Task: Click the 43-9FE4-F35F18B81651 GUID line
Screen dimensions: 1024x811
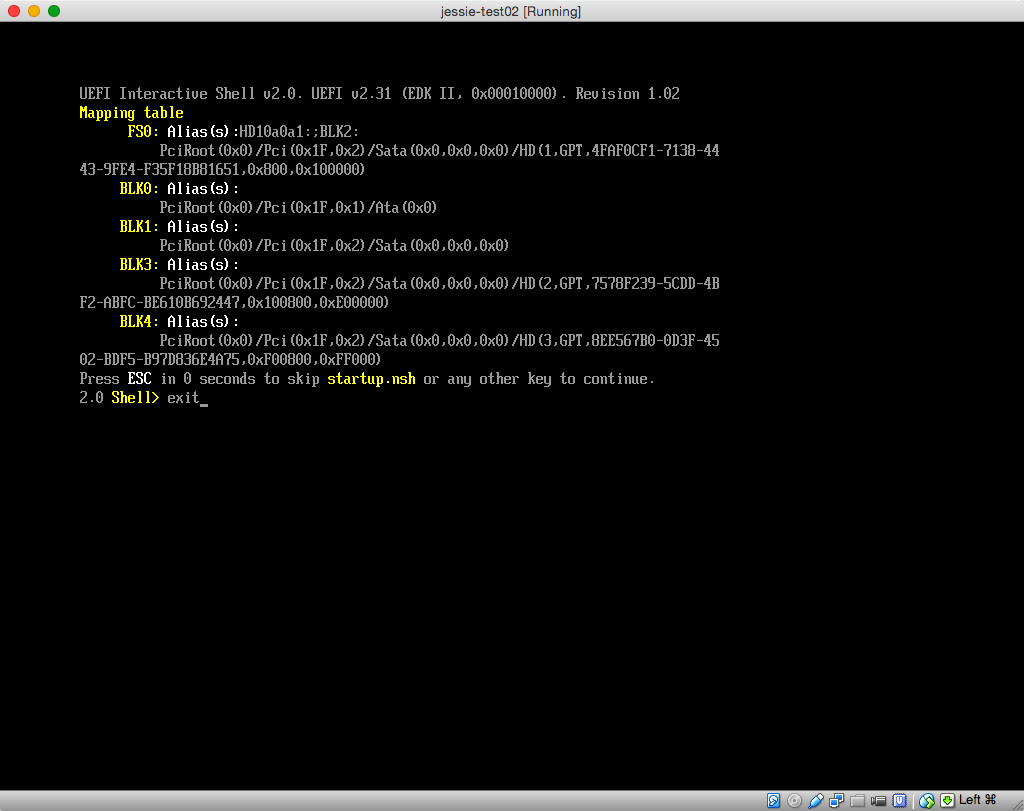Action: 222,169
